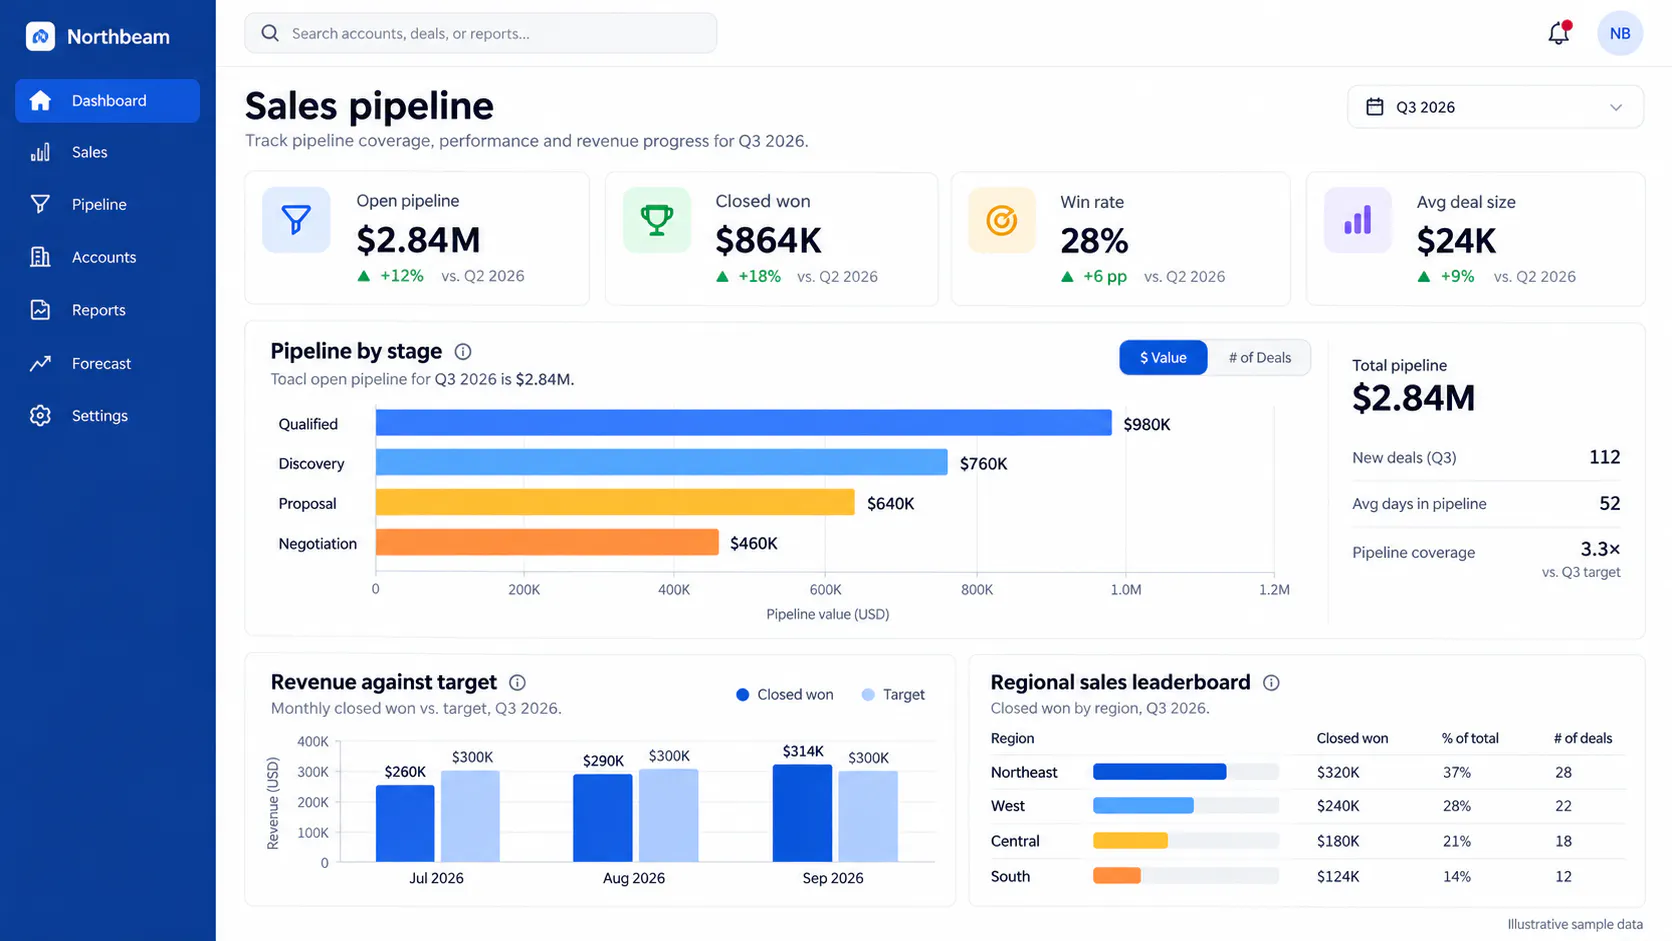Click the Open pipeline funnel card icon

pos(296,219)
